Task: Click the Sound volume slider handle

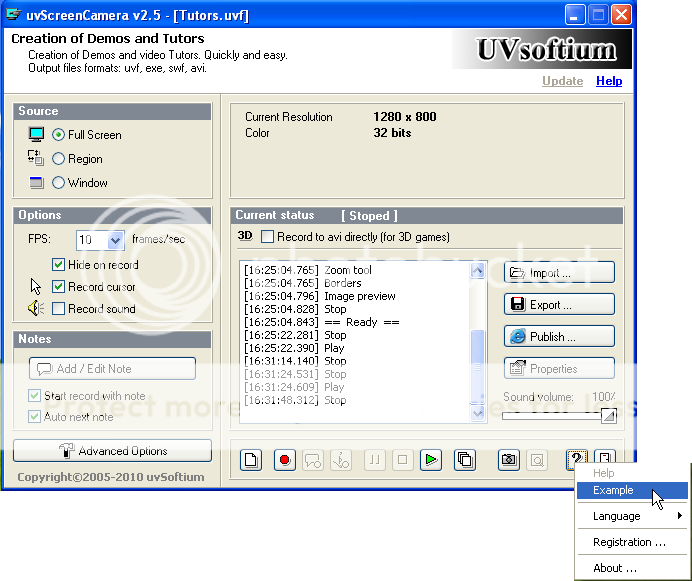Action: click(x=609, y=415)
